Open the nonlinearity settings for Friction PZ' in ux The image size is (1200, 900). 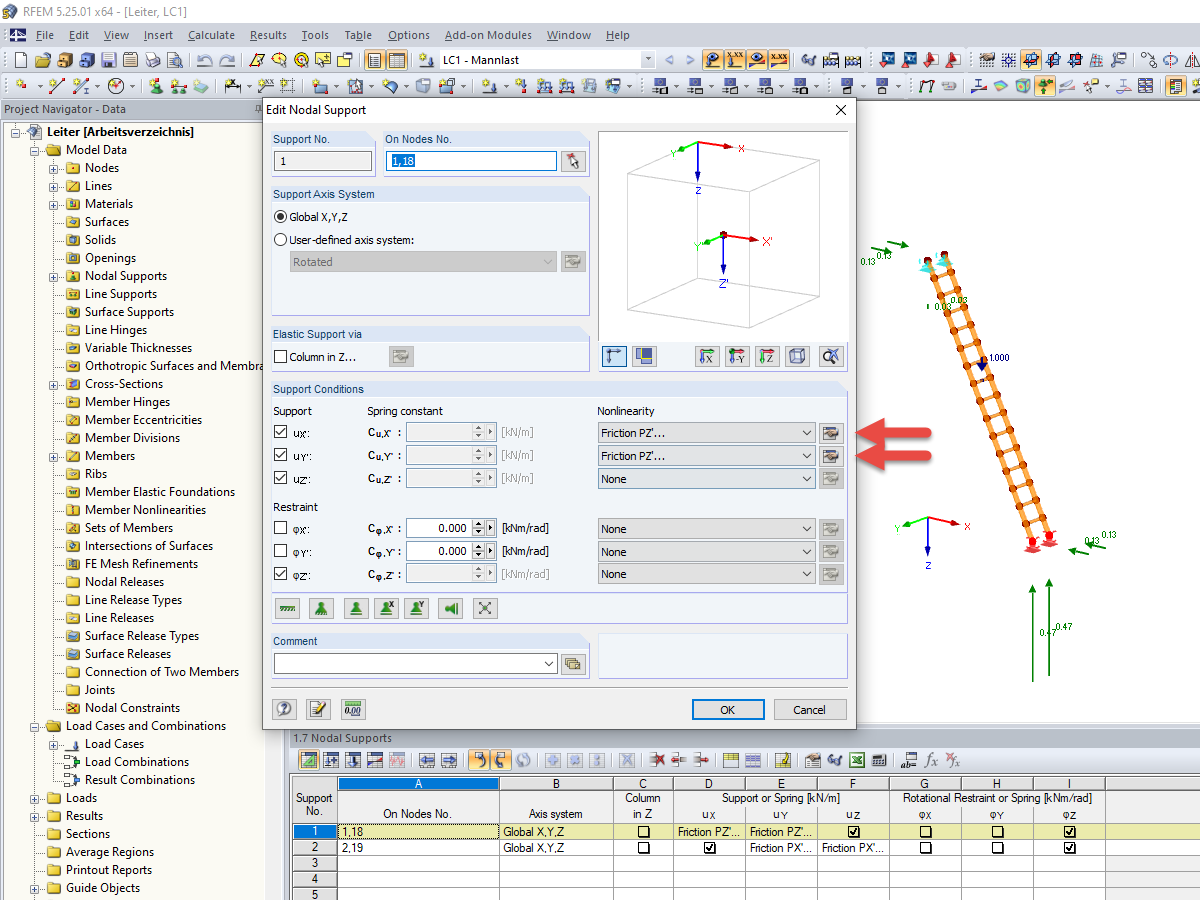831,432
